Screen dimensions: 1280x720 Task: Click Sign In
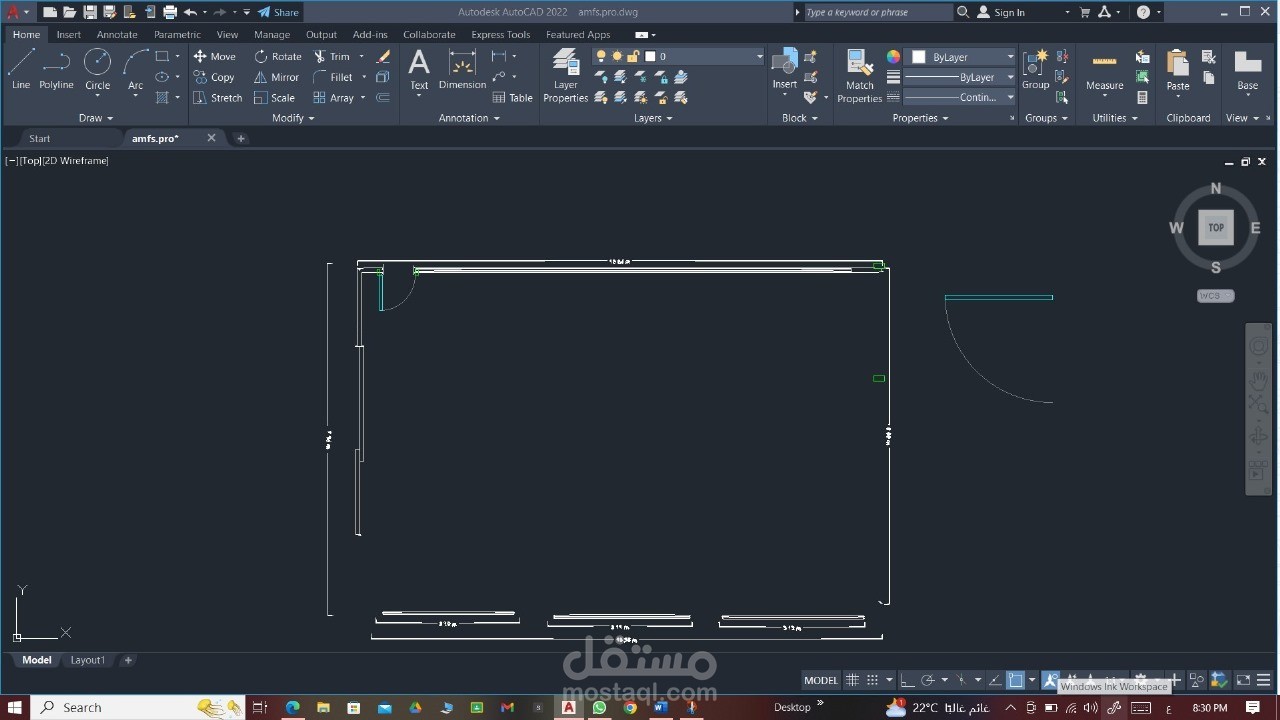[1001, 12]
